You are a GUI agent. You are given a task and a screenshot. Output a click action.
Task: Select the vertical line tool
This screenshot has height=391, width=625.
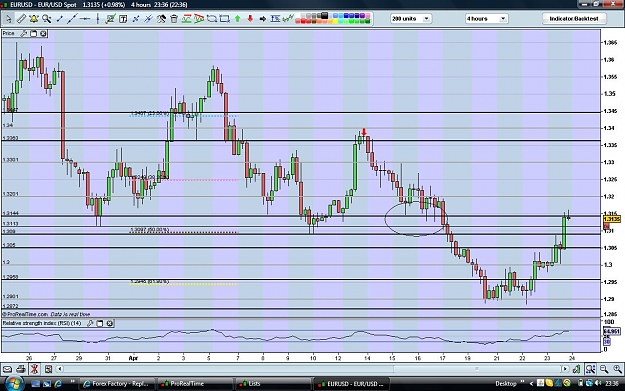[98, 19]
